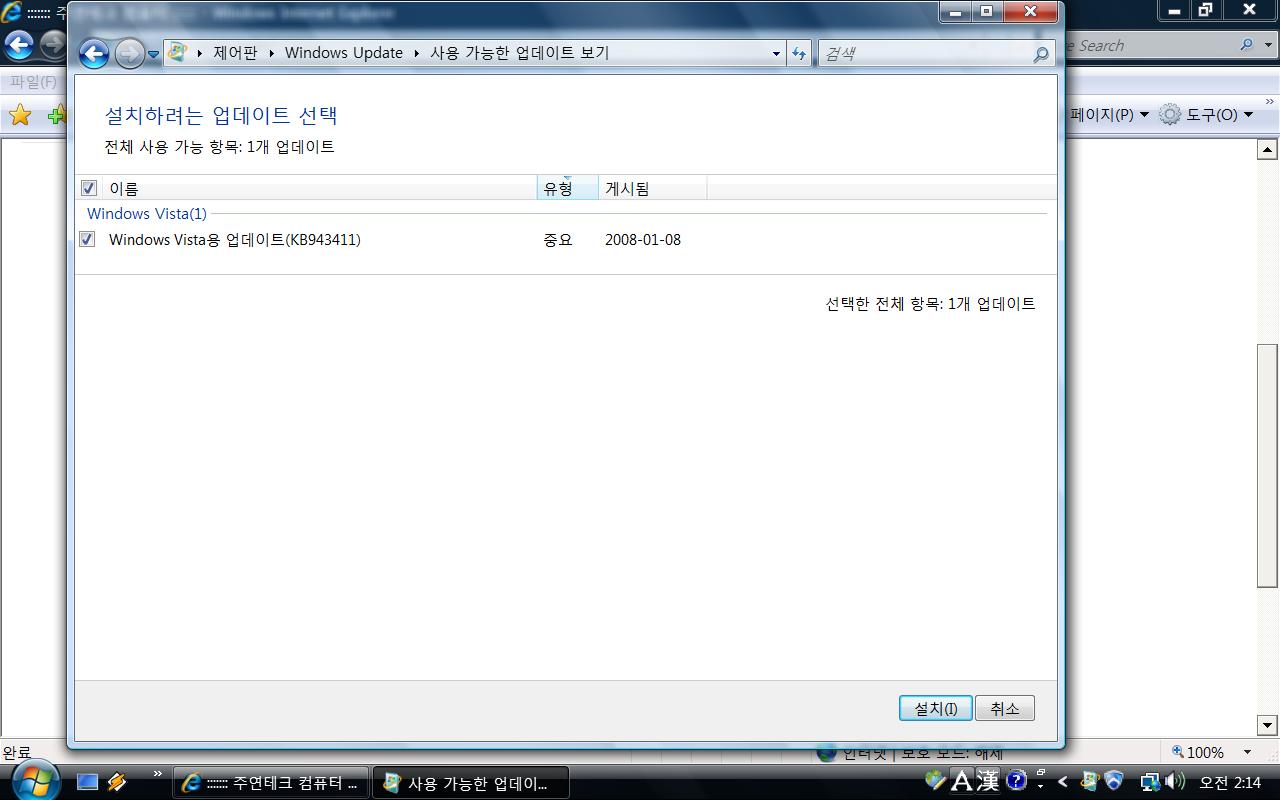The height and width of the screenshot is (800, 1280).
Task: Toggle the select-all checkbox beside 이름 header
Action: coord(88,188)
